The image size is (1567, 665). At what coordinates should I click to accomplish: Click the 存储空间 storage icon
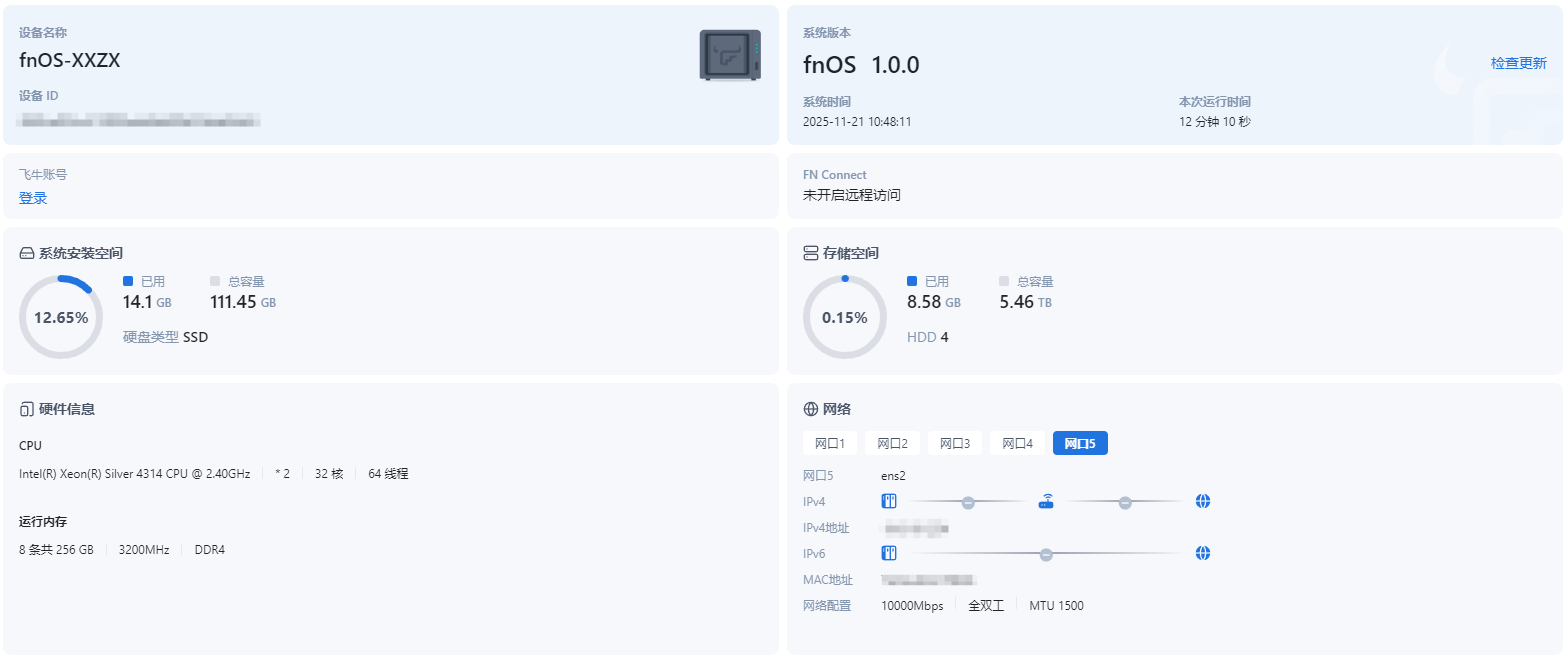point(811,254)
